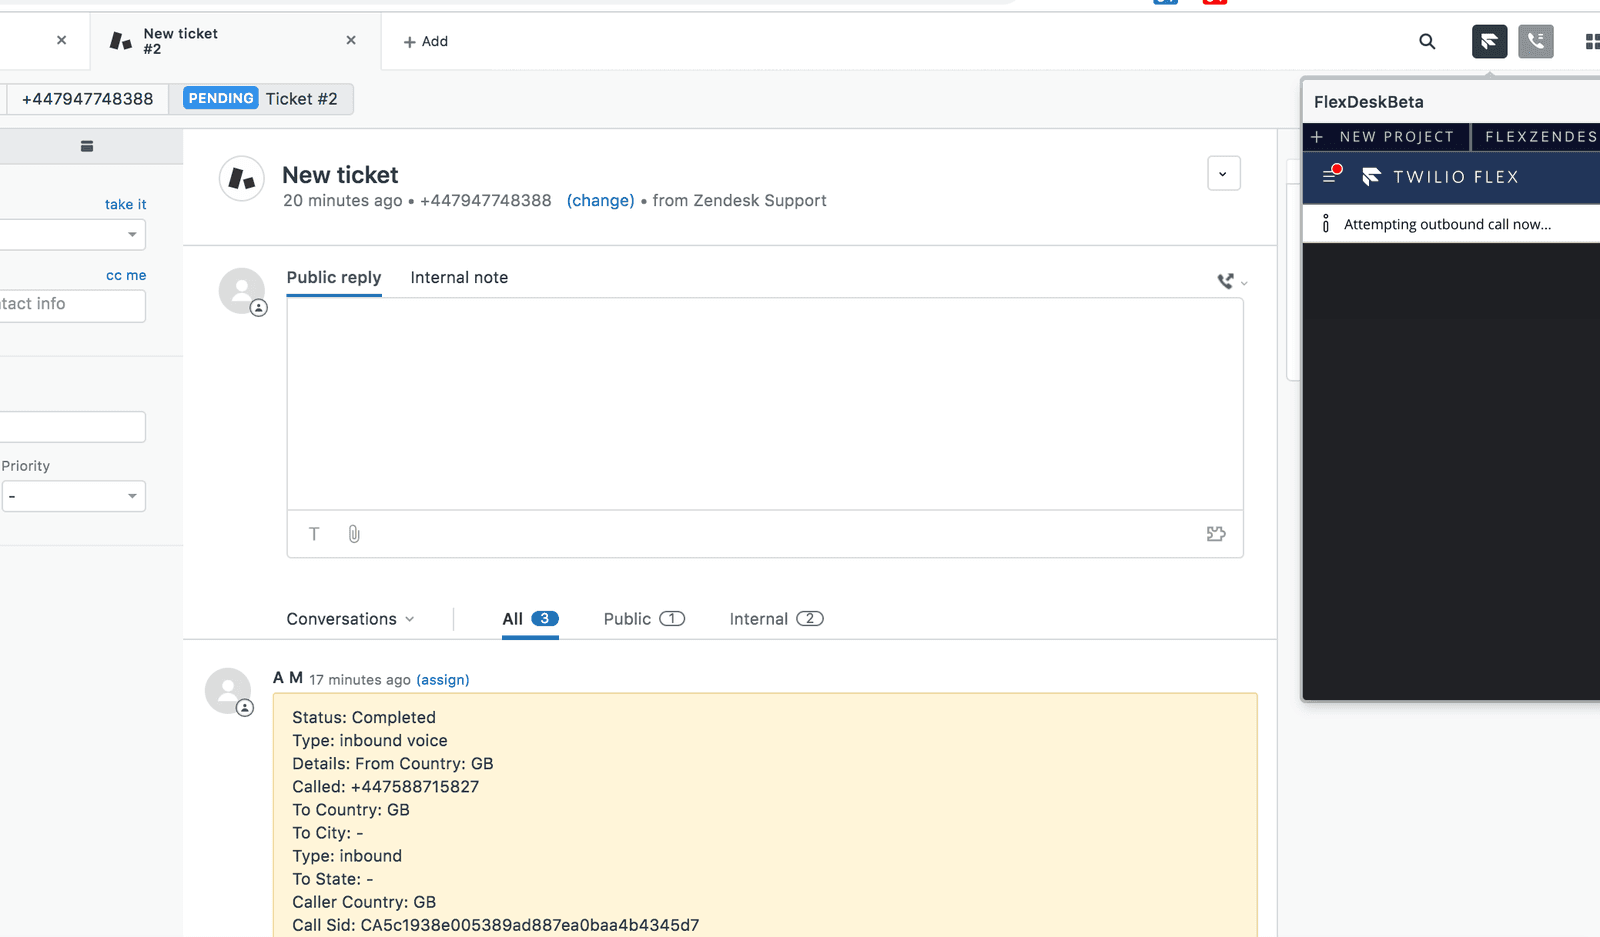
Task: Open the ticket options chevron near the title
Action: point(1223,173)
